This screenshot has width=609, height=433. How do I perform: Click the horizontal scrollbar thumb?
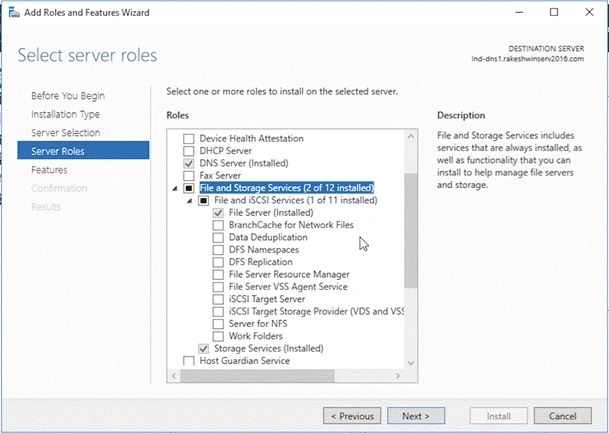click(258, 376)
